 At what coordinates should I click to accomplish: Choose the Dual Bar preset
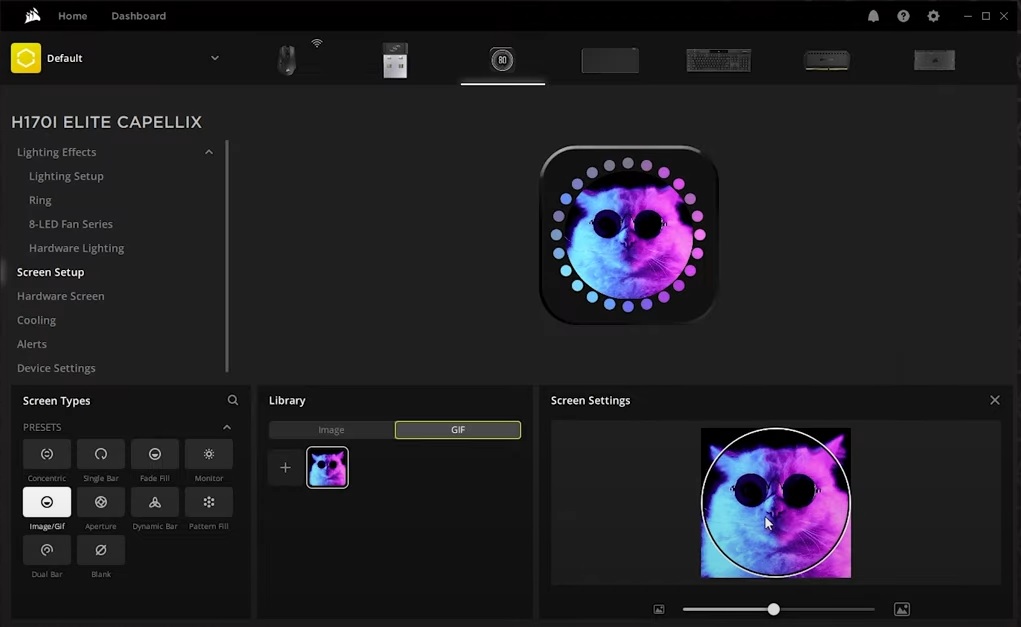pos(47,550)
